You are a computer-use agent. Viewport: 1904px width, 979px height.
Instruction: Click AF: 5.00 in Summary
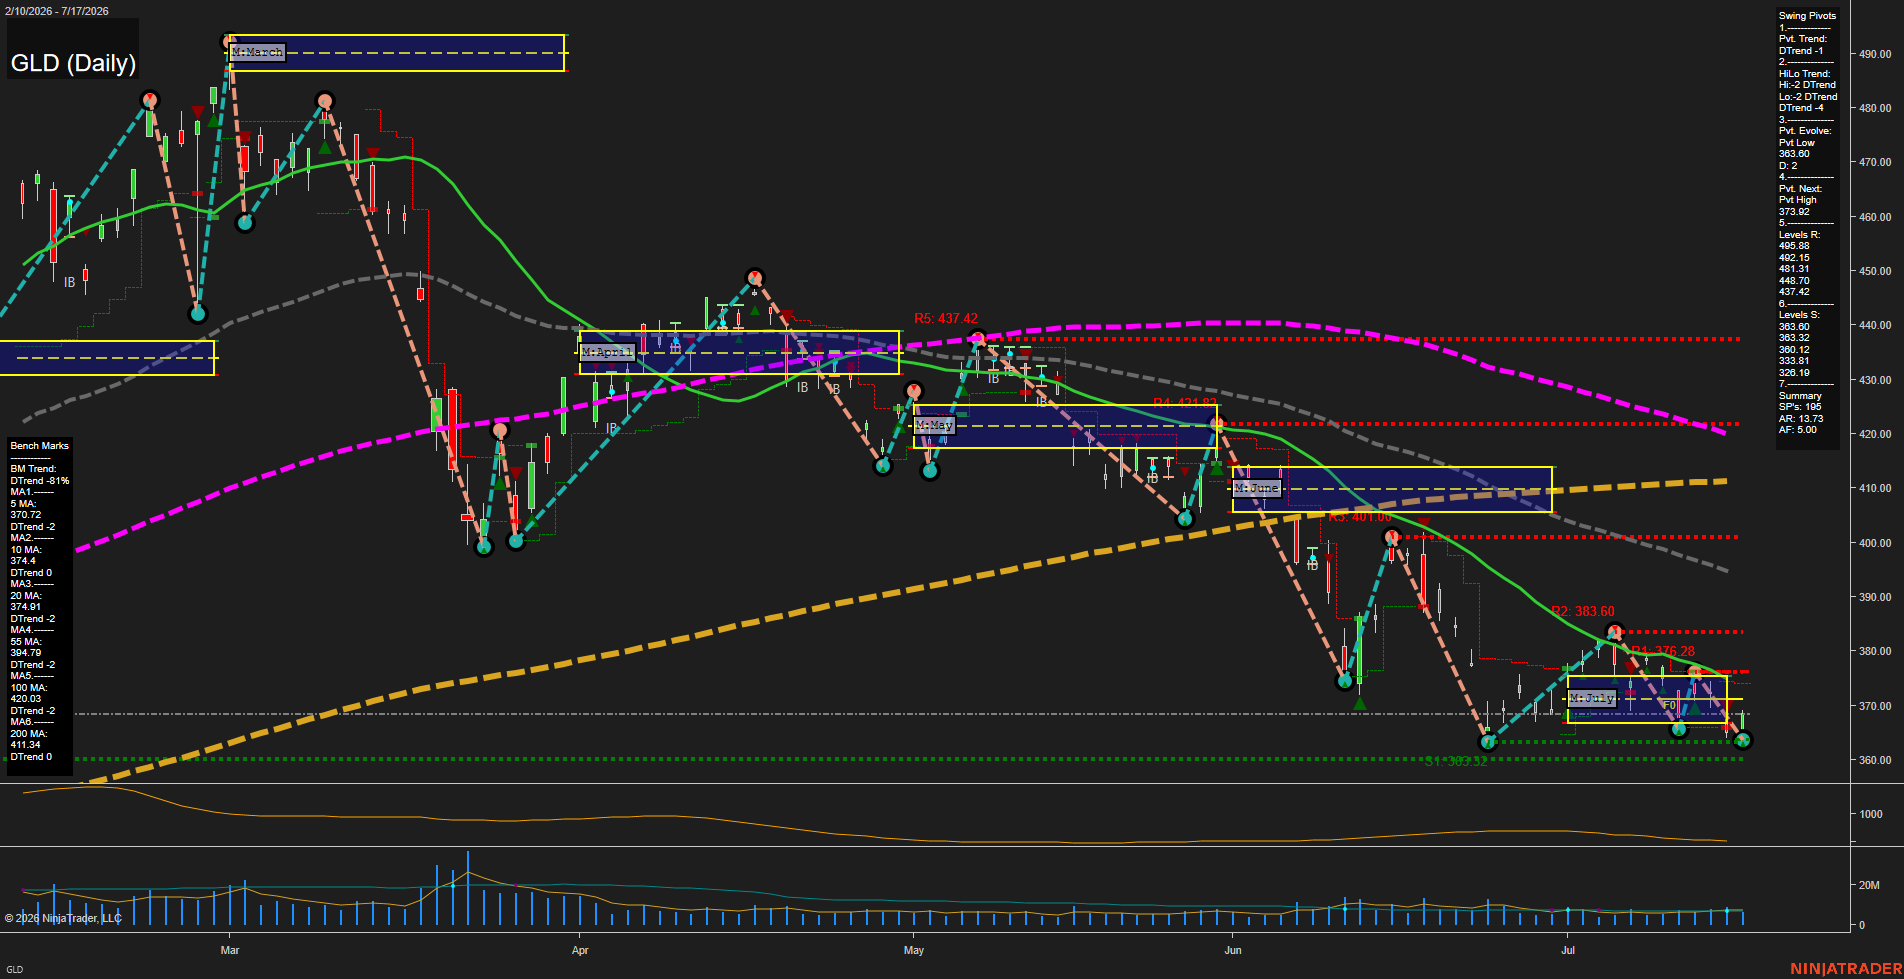point(1798,430)
